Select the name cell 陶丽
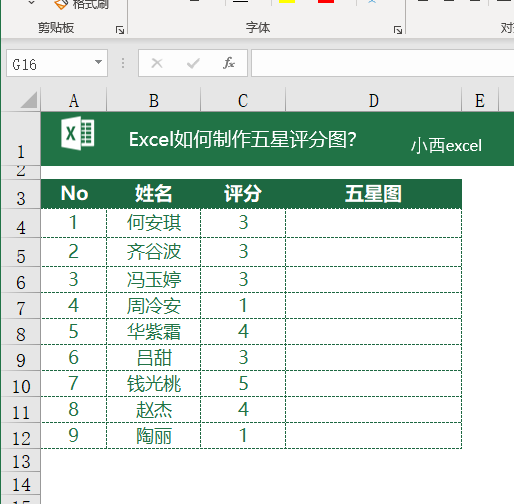Screen dimensions: 514x504 click(x=154, y=435)
